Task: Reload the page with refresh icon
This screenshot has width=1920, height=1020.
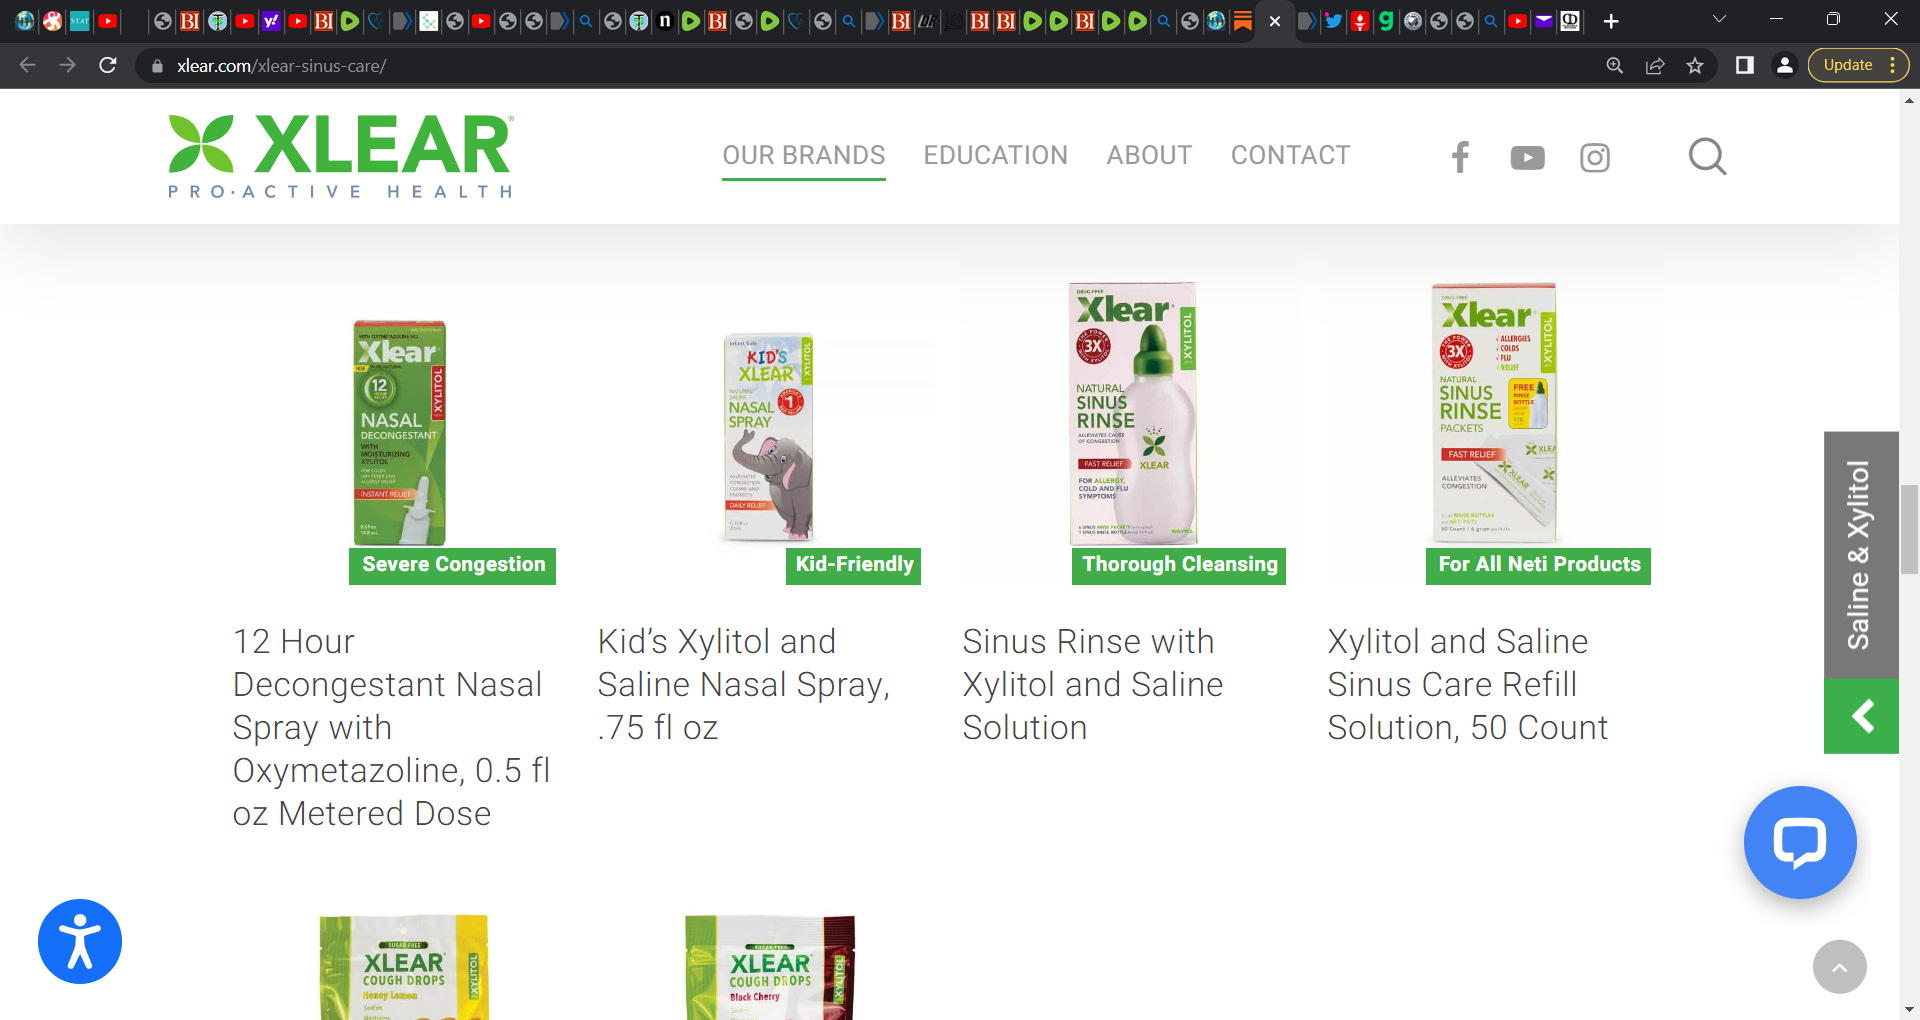Action: point(108,66)
